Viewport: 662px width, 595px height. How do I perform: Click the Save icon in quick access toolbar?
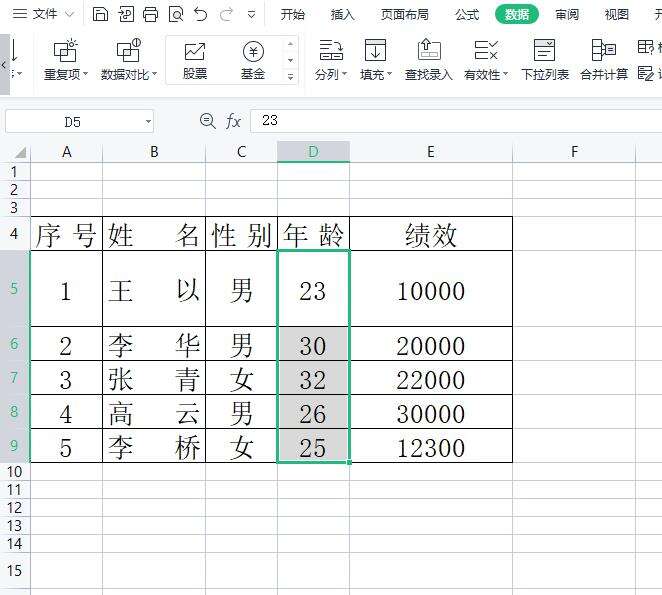point(100,15)
